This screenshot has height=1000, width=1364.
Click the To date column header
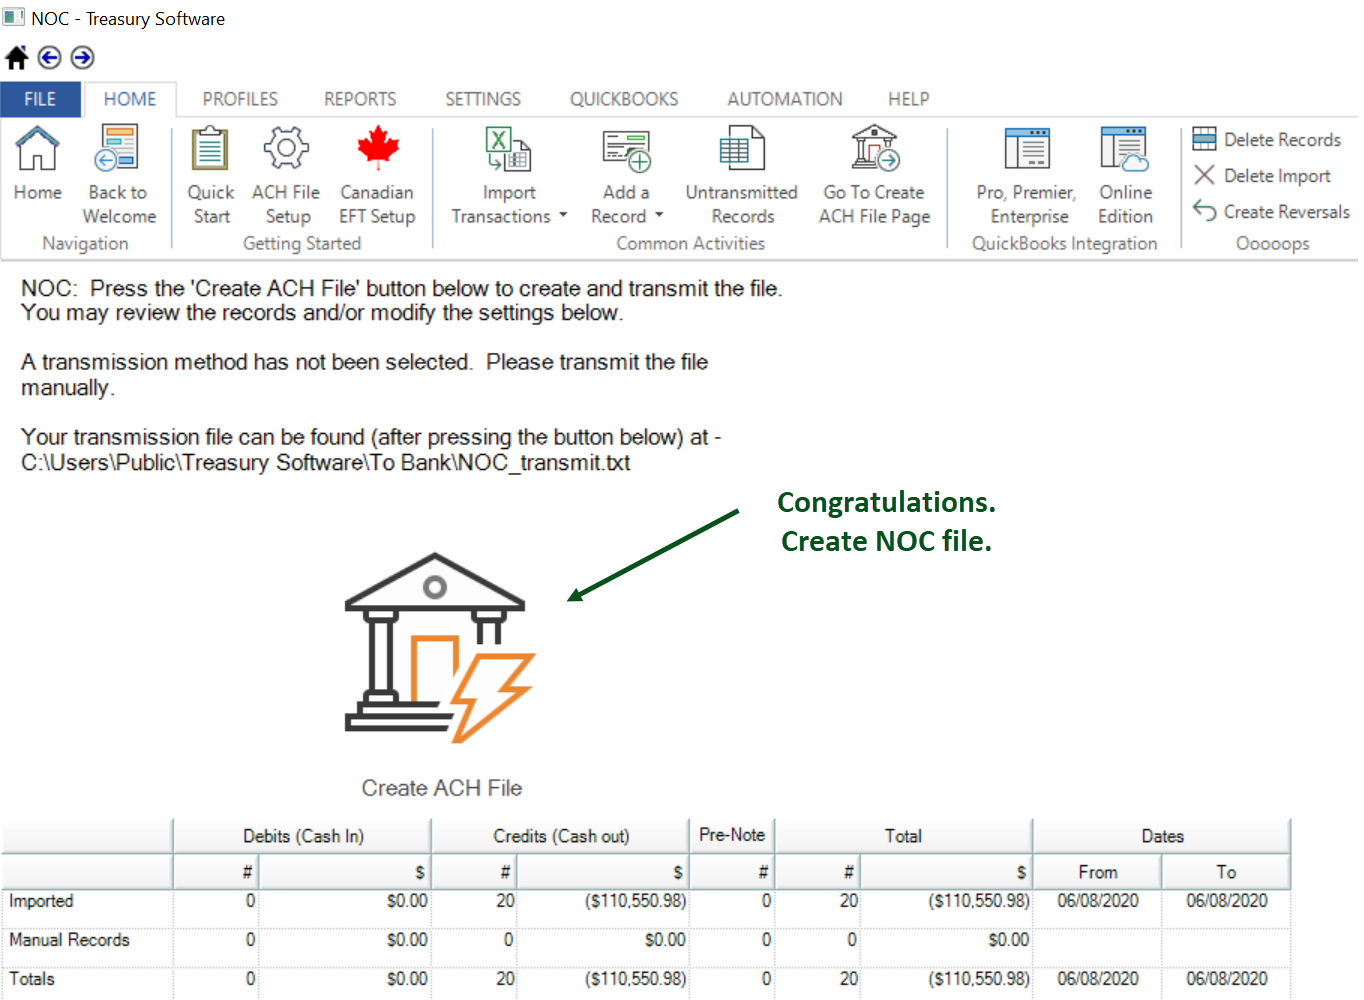coord(1226,872)
